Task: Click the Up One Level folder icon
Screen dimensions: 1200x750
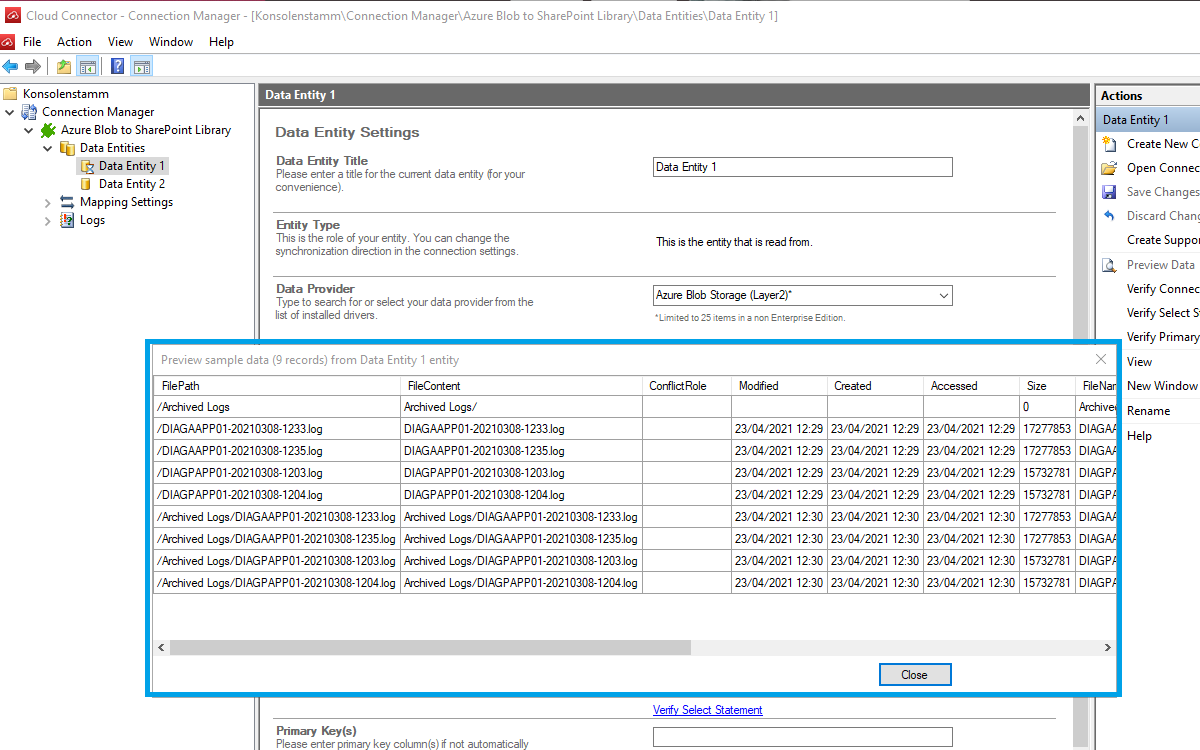Action: [x=64, y=67]
